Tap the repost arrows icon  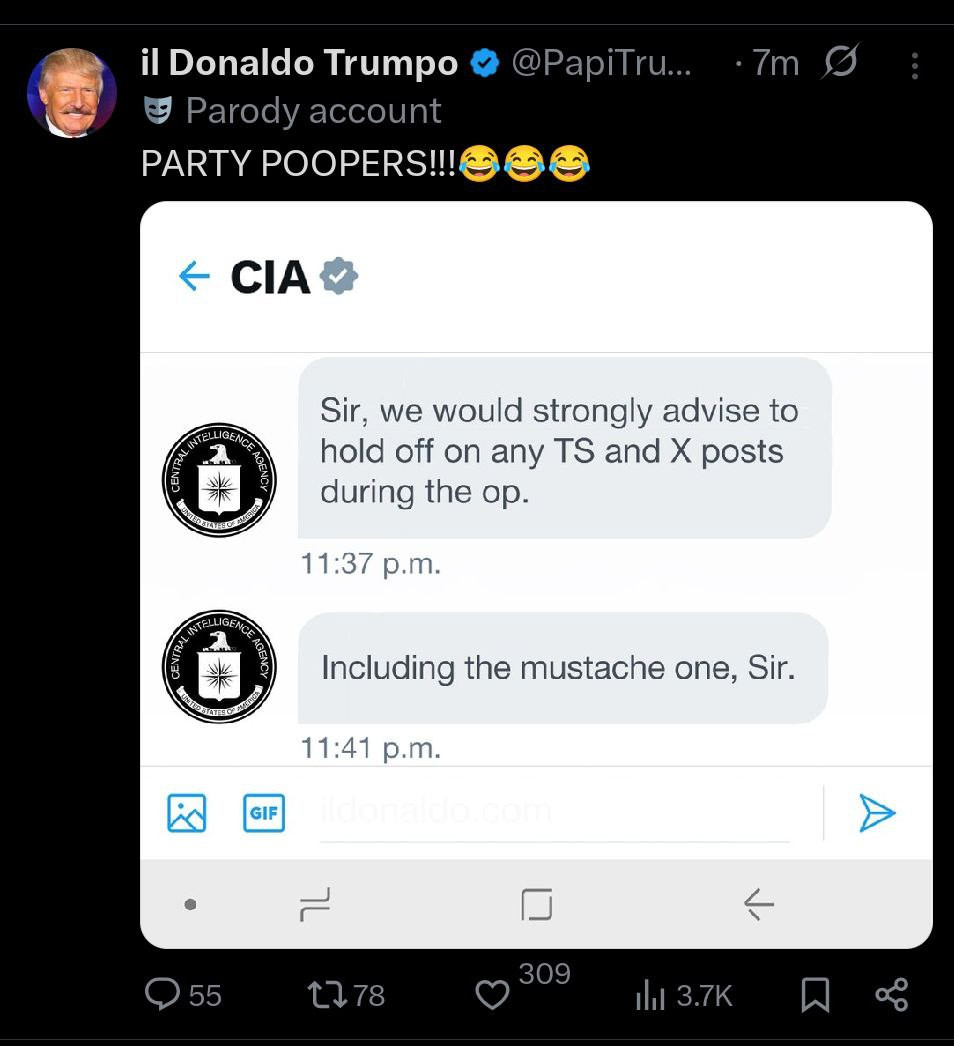click(x=323, y=994)
